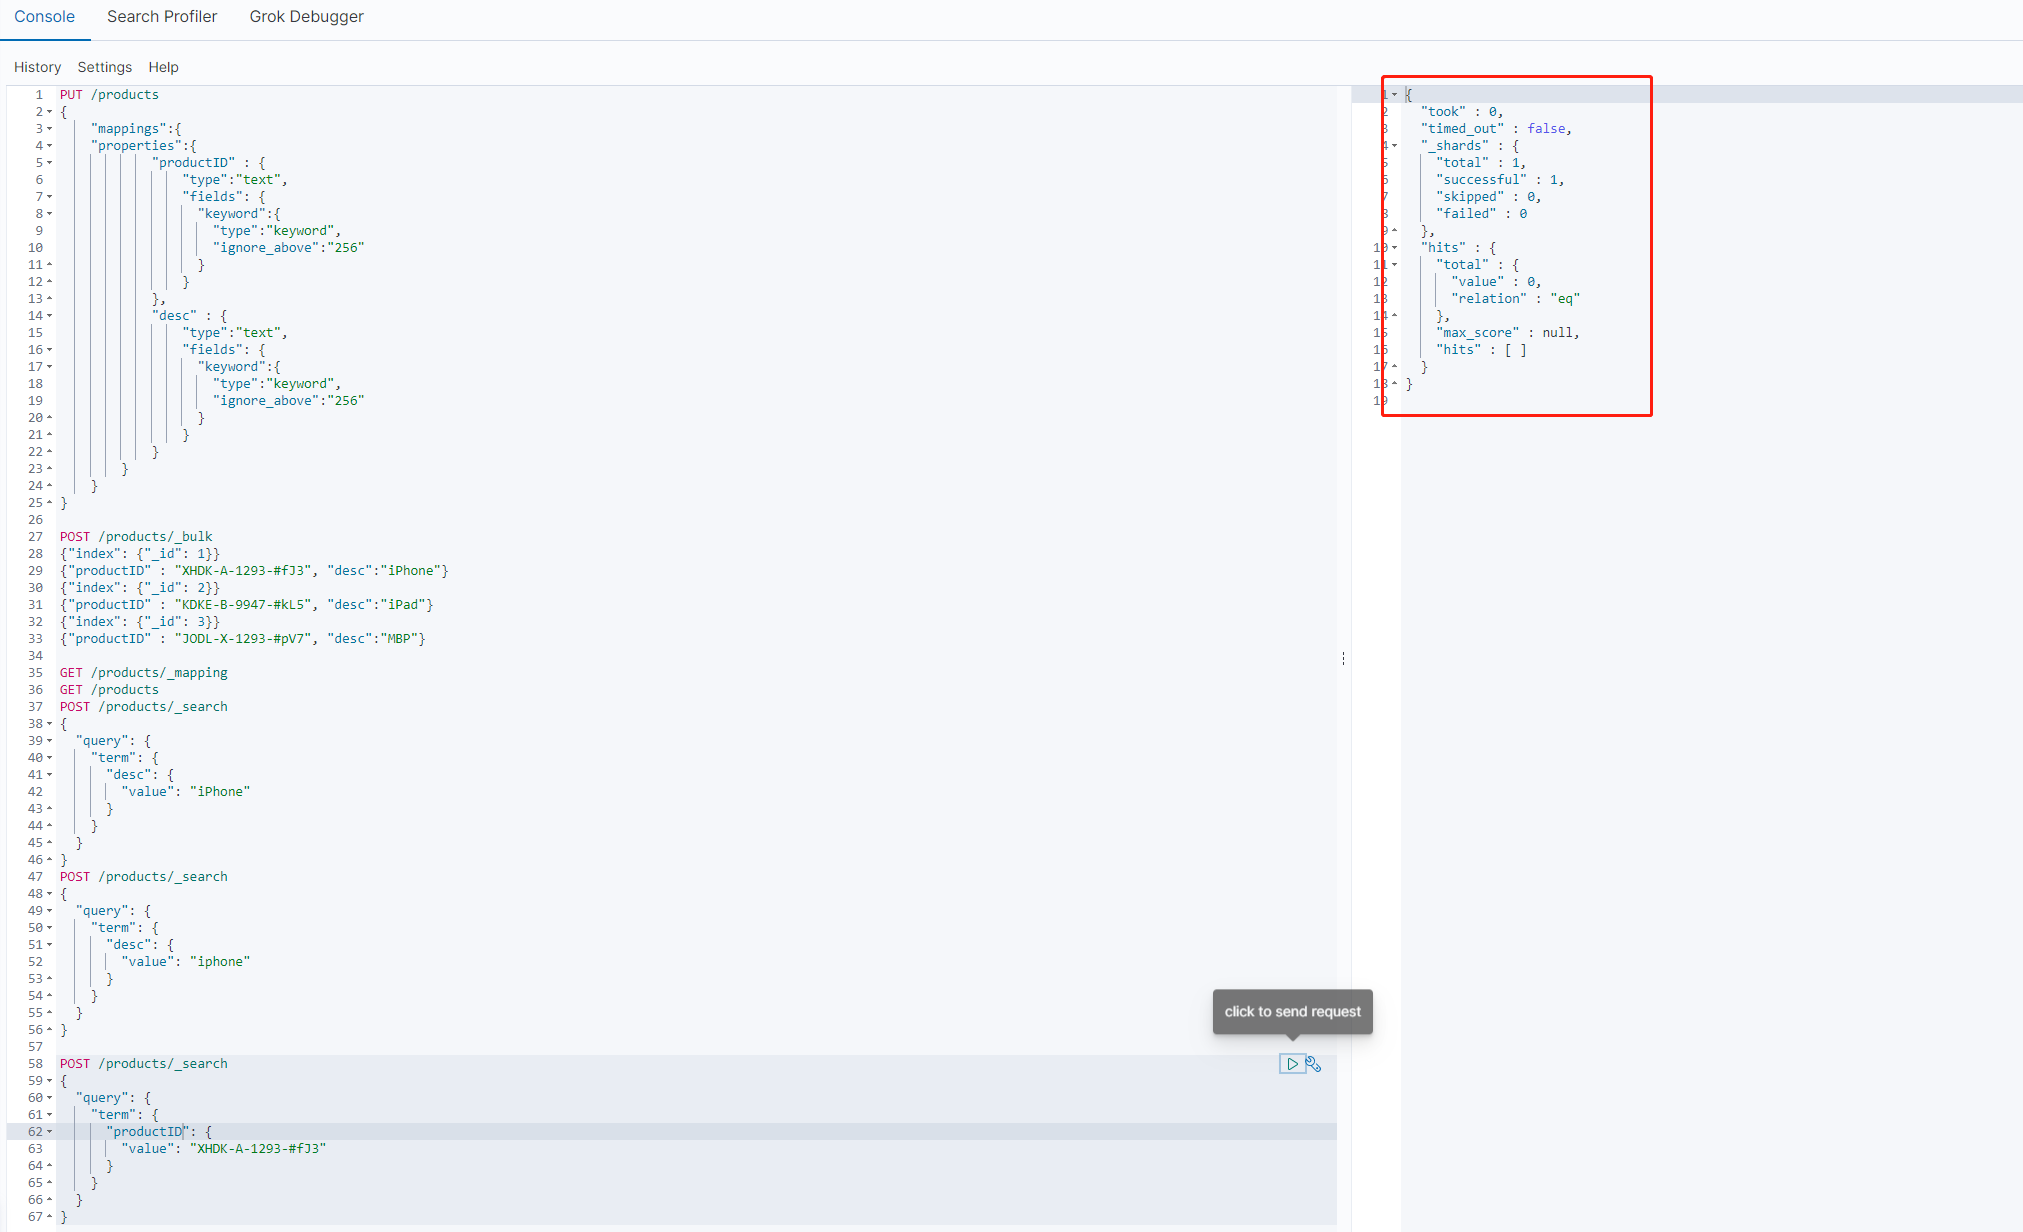
Task: Open the Grok Debugger tab
Action: (306, 17)
